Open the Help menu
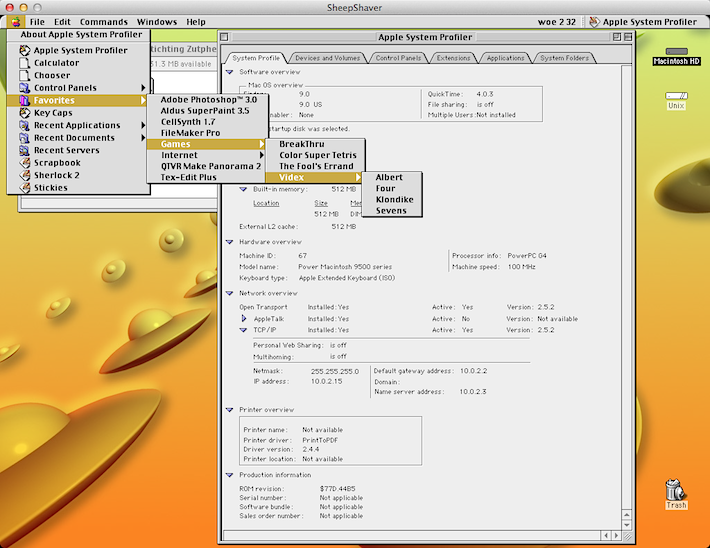The height and width of the screenshot is (548, 710). (x=196, y=22)
